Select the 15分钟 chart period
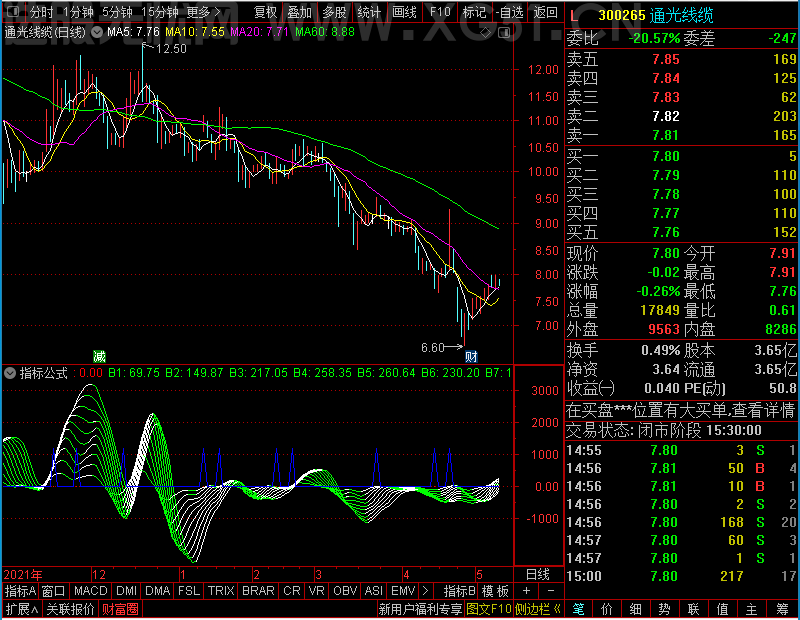 (x=159, y=12)
